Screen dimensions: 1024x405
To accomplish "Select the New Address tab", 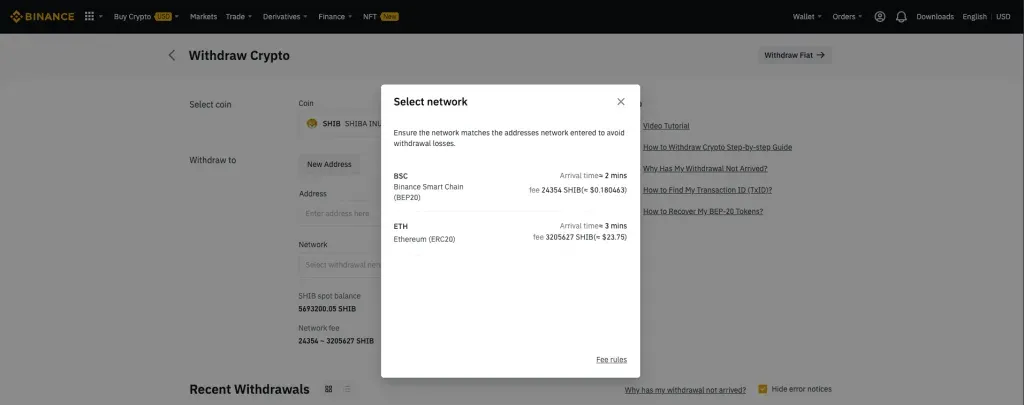I will click(x=329, y=165).
